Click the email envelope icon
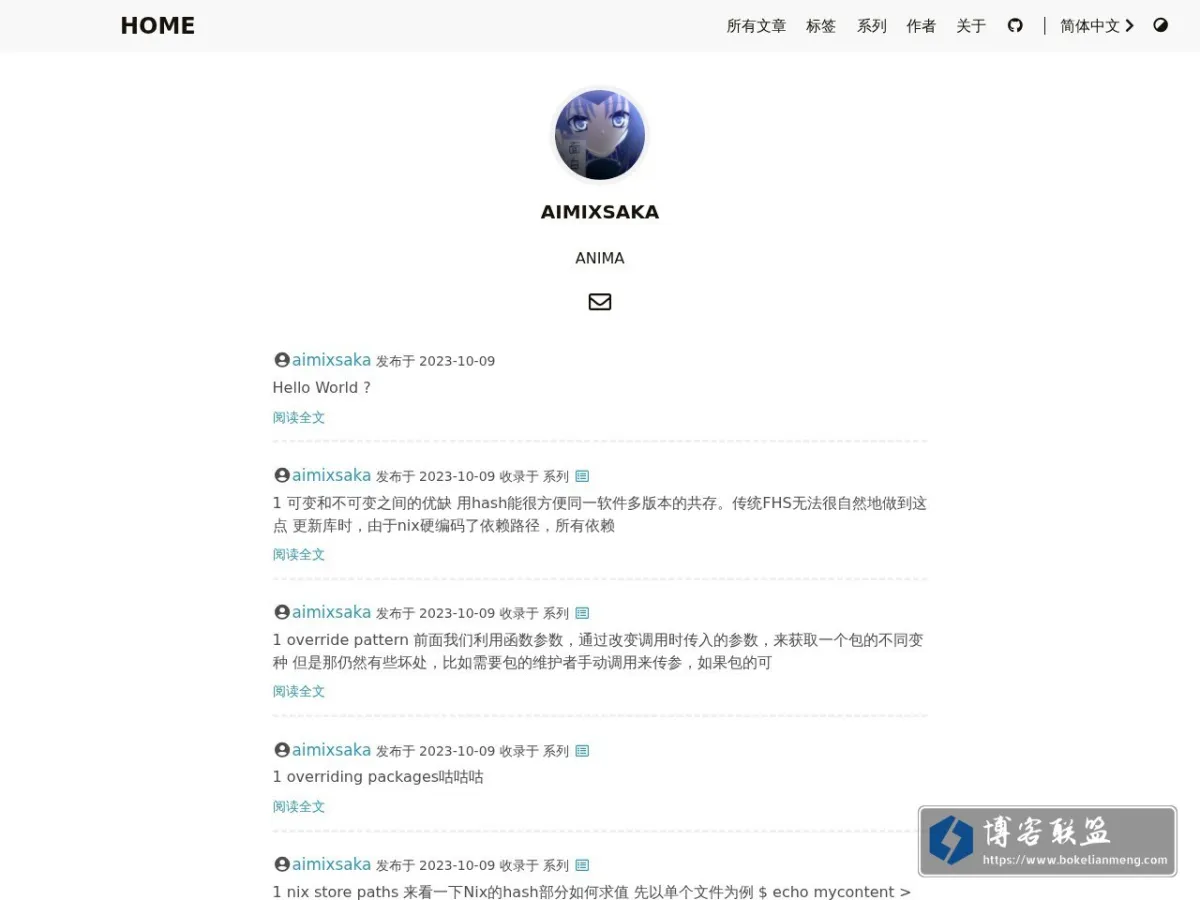This screenshot has width=1200, height=900. coord(600,301)
